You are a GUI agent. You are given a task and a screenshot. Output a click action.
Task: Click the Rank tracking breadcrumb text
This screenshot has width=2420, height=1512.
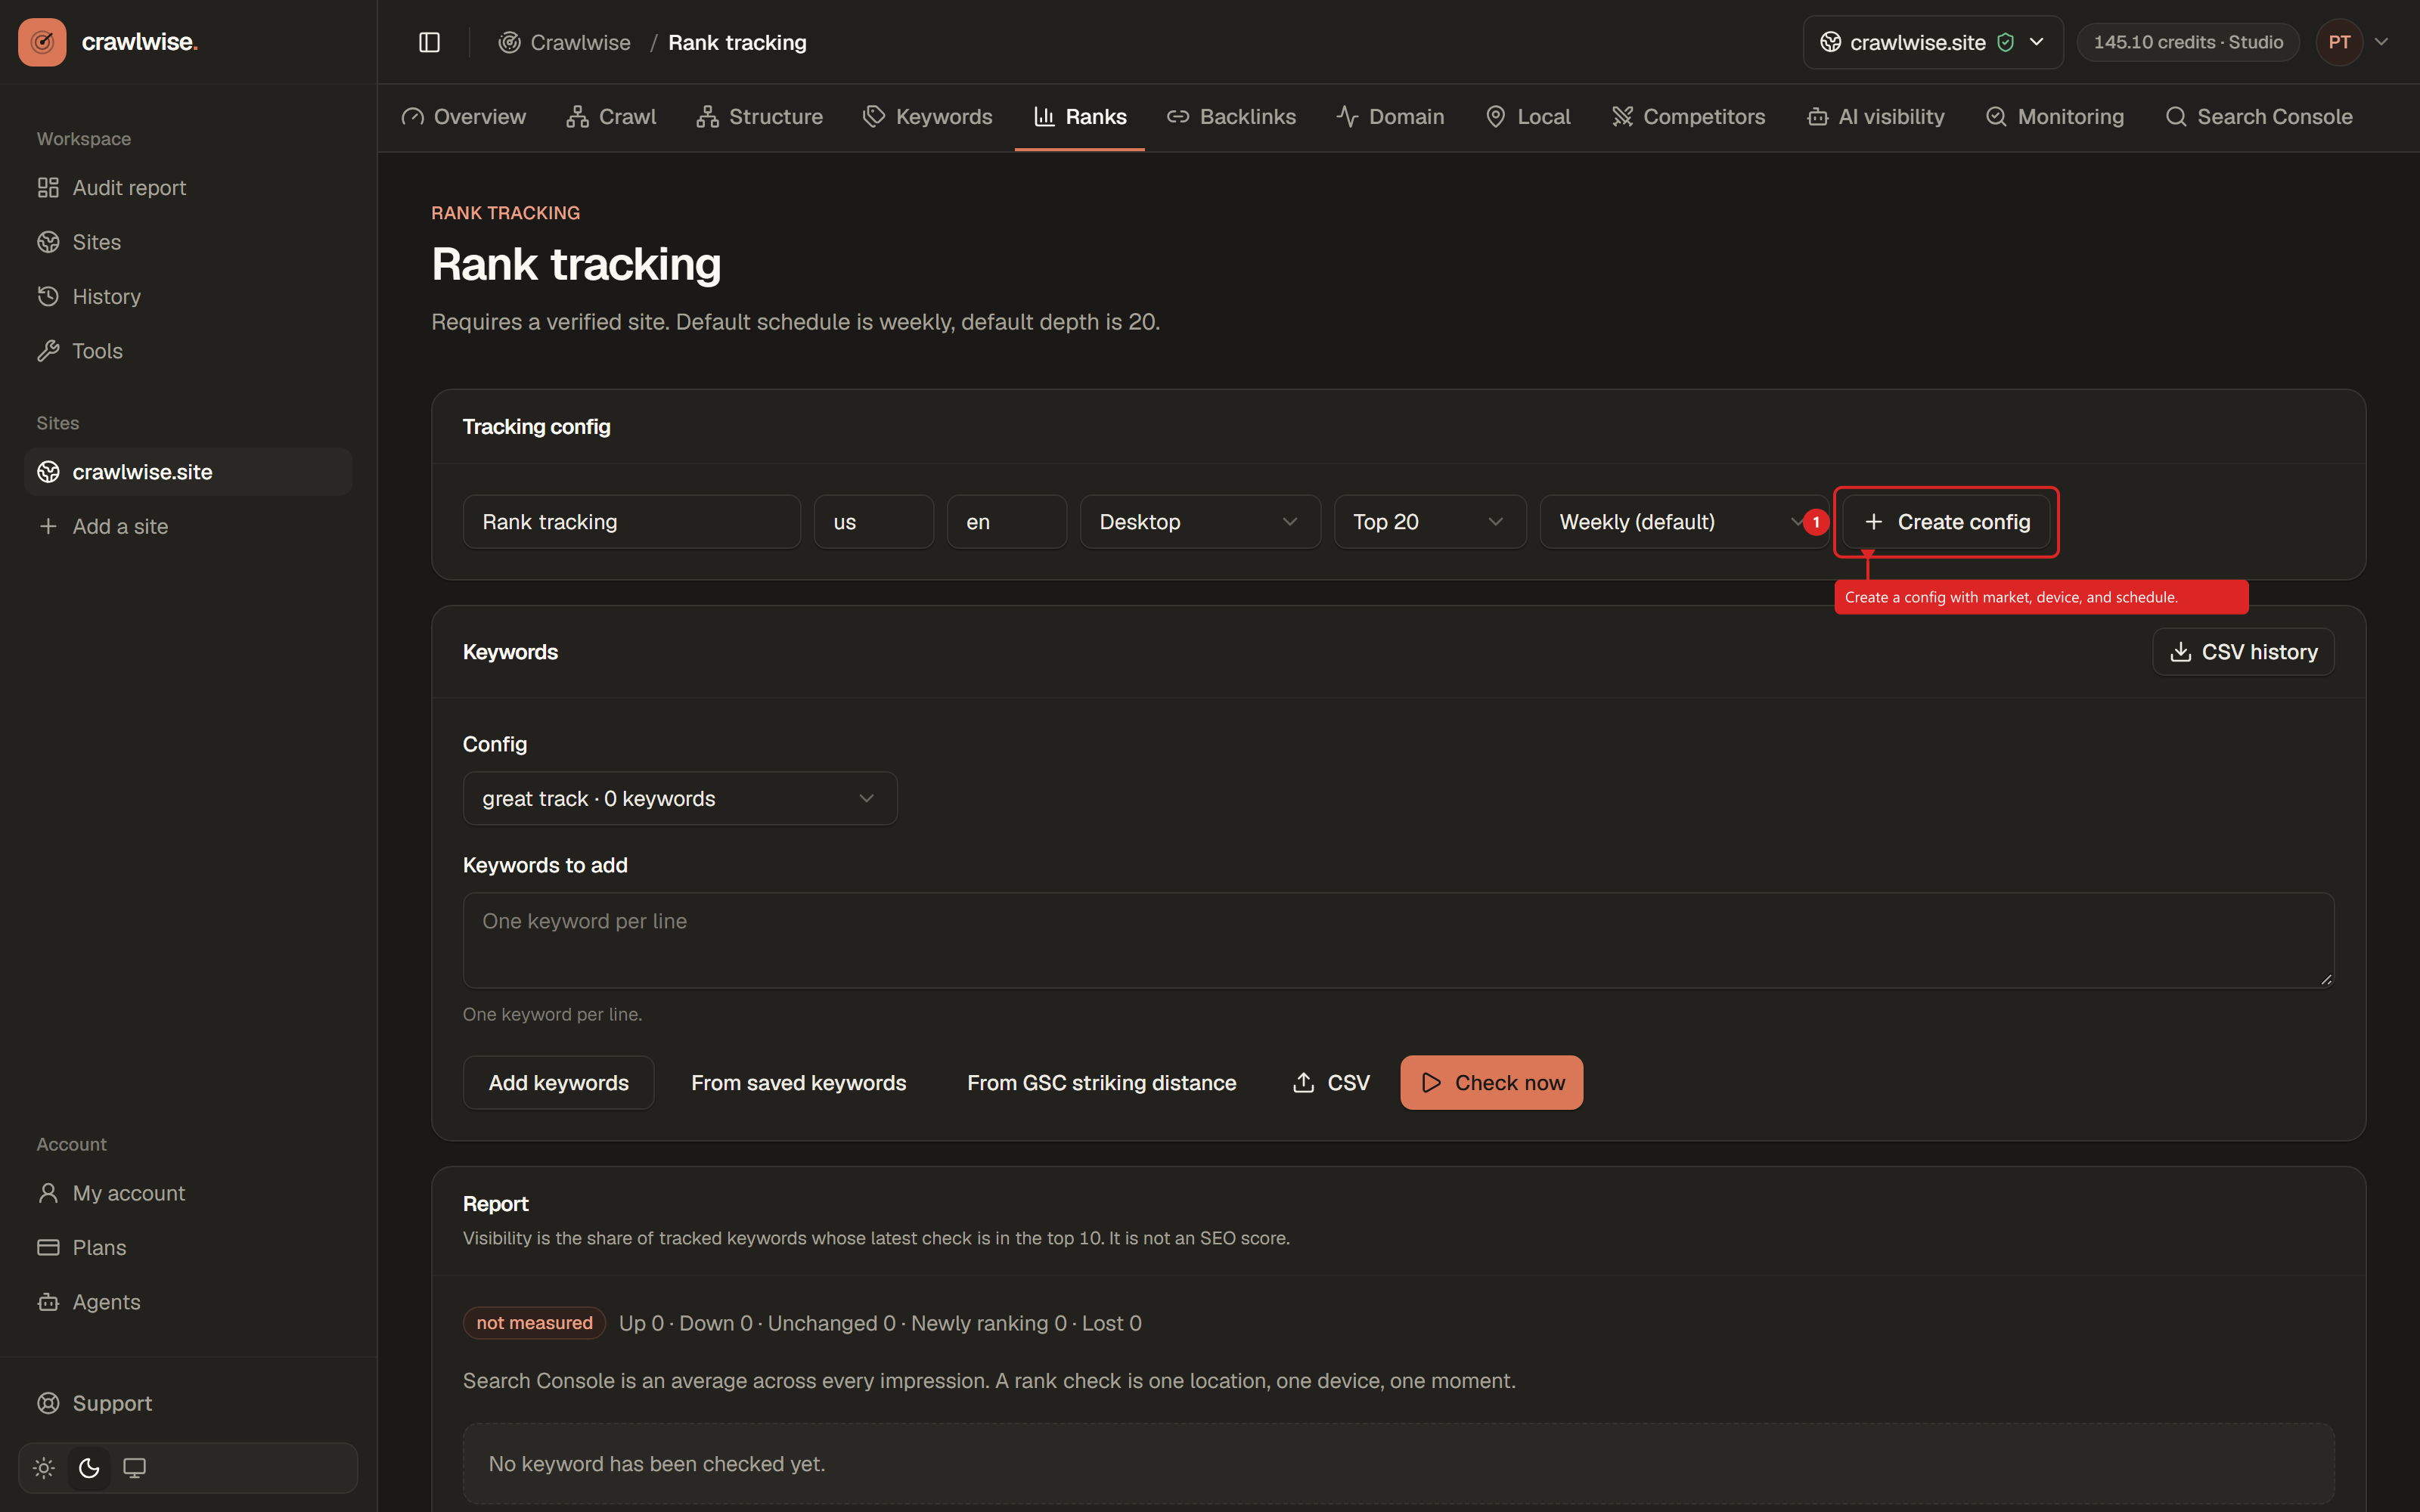pos(737,42)
